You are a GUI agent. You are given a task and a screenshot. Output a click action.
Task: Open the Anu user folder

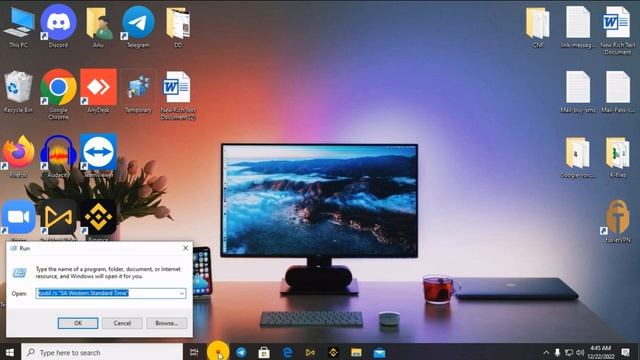click(98, 27)
